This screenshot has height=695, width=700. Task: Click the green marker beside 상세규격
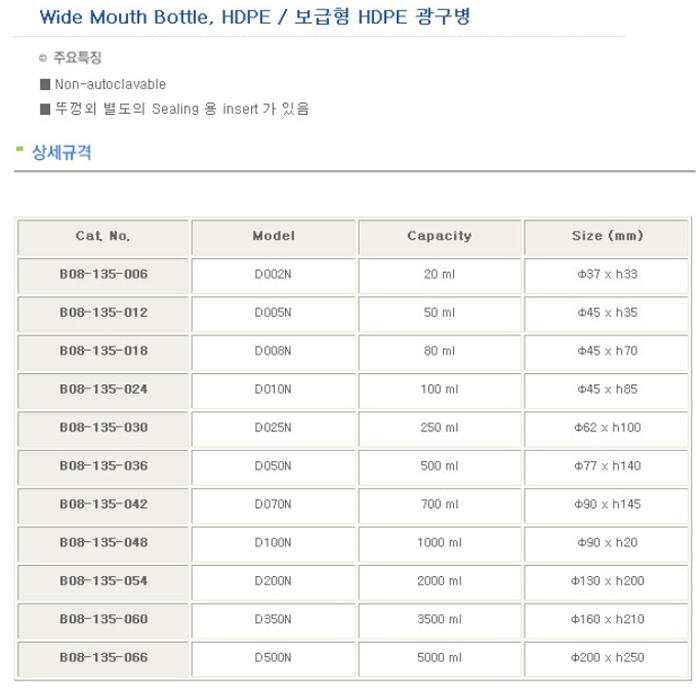pyautogui.click(x=20, y=150)
